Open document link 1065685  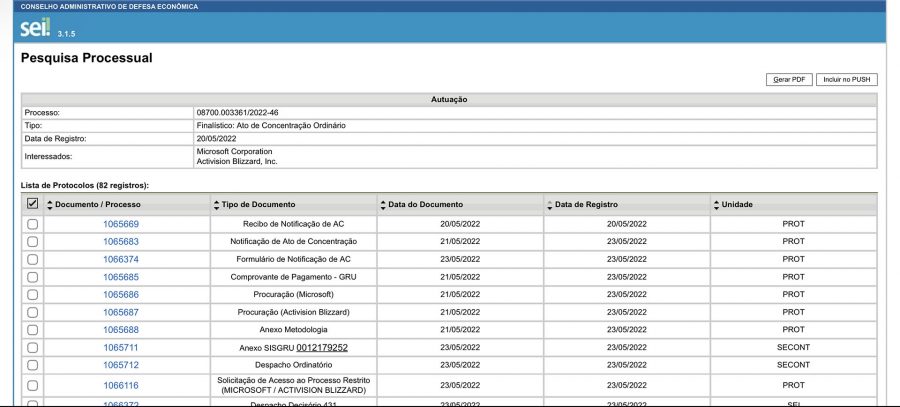tap(121, 277)
